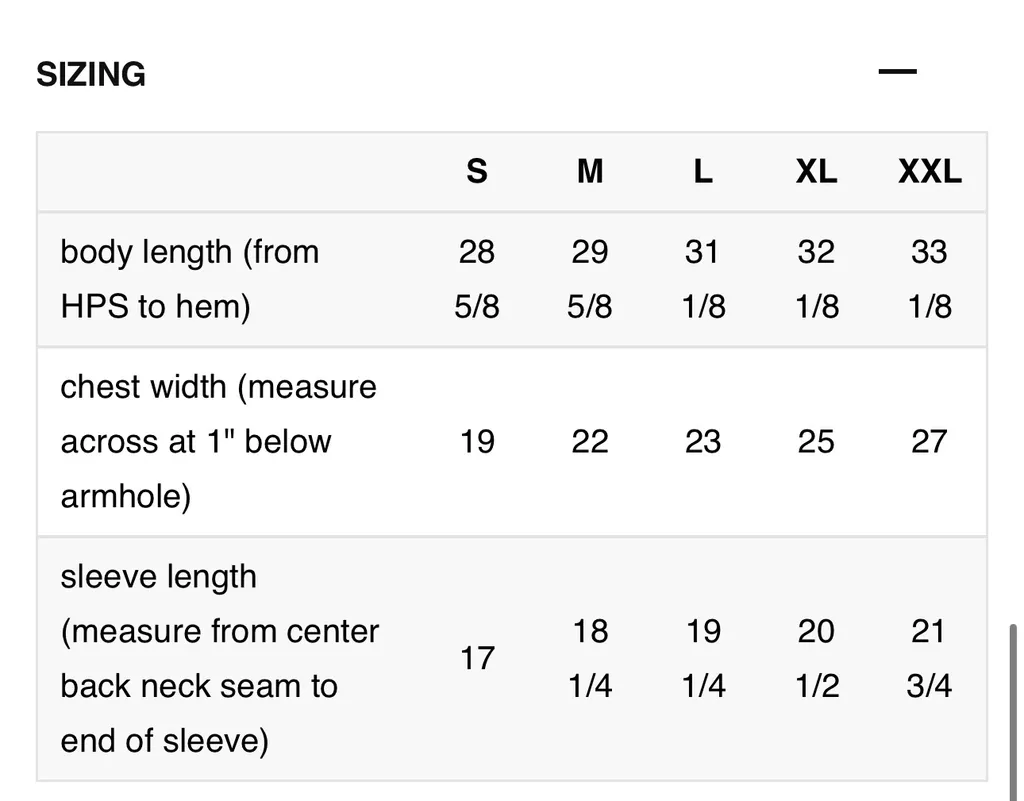Click the XXL sleeve length value 21 3/4
Screen dimensions: 1024x801
(929, 658)
